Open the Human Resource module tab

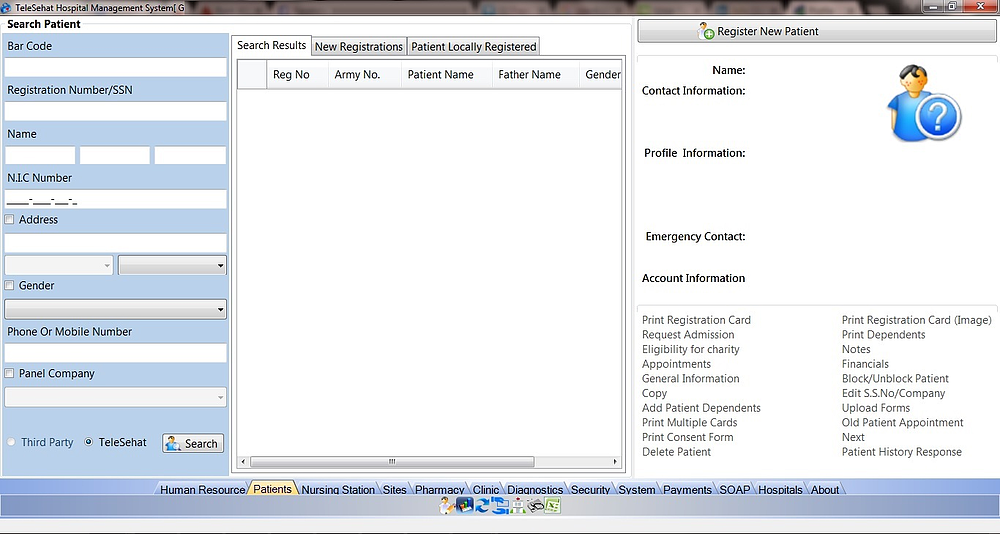(x=202, y=489)
